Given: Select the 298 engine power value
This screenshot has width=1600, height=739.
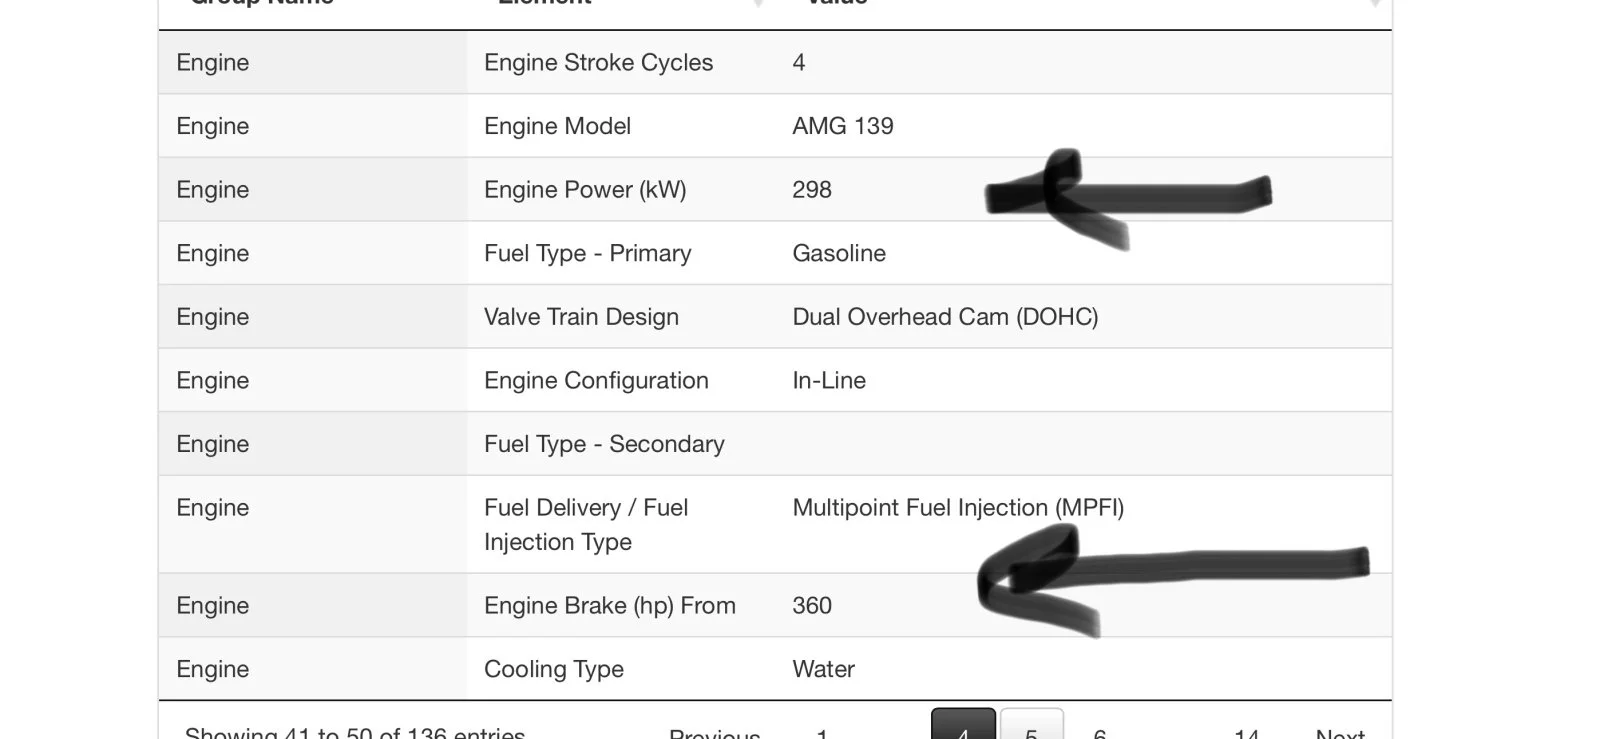Looking at the screenshot, I should (811, 190).
